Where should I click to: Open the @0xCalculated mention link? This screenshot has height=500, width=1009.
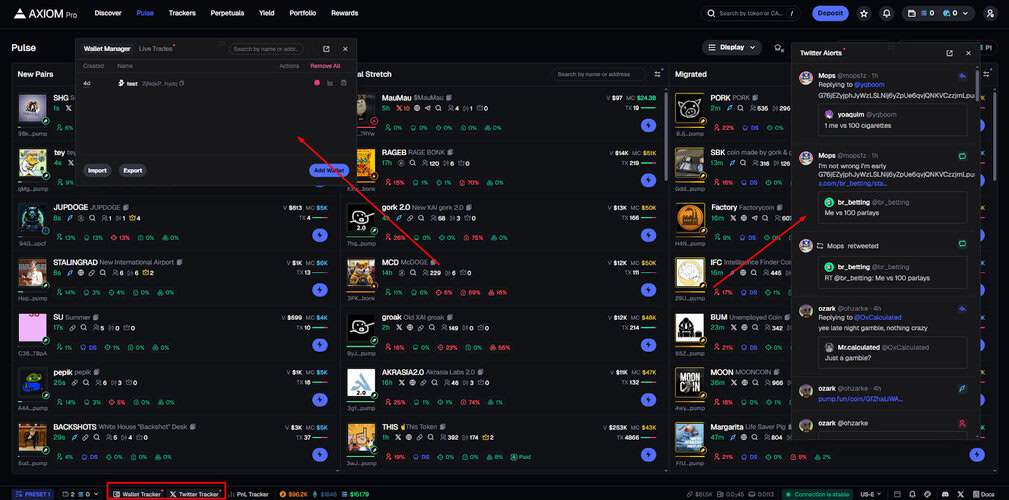coord(877,318)
